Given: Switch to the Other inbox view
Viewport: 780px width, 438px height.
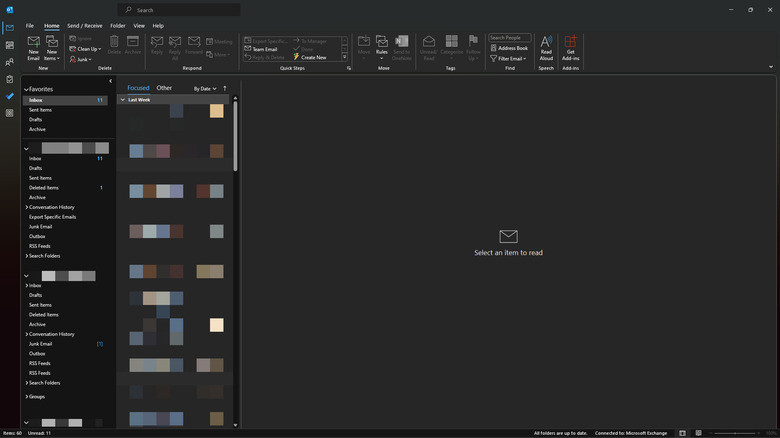Looking at the screenshot, I should click(x=164, y=88).
